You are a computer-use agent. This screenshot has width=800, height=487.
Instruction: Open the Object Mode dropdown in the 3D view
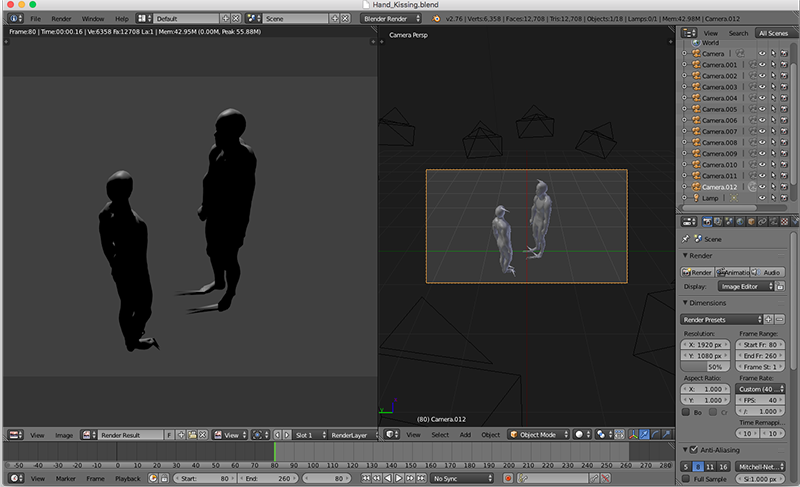[536, 435]
